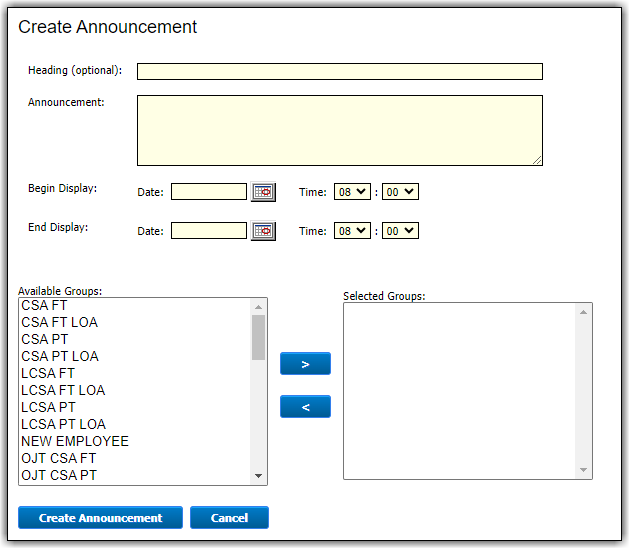Click the End Display date field

pos(209,231)
